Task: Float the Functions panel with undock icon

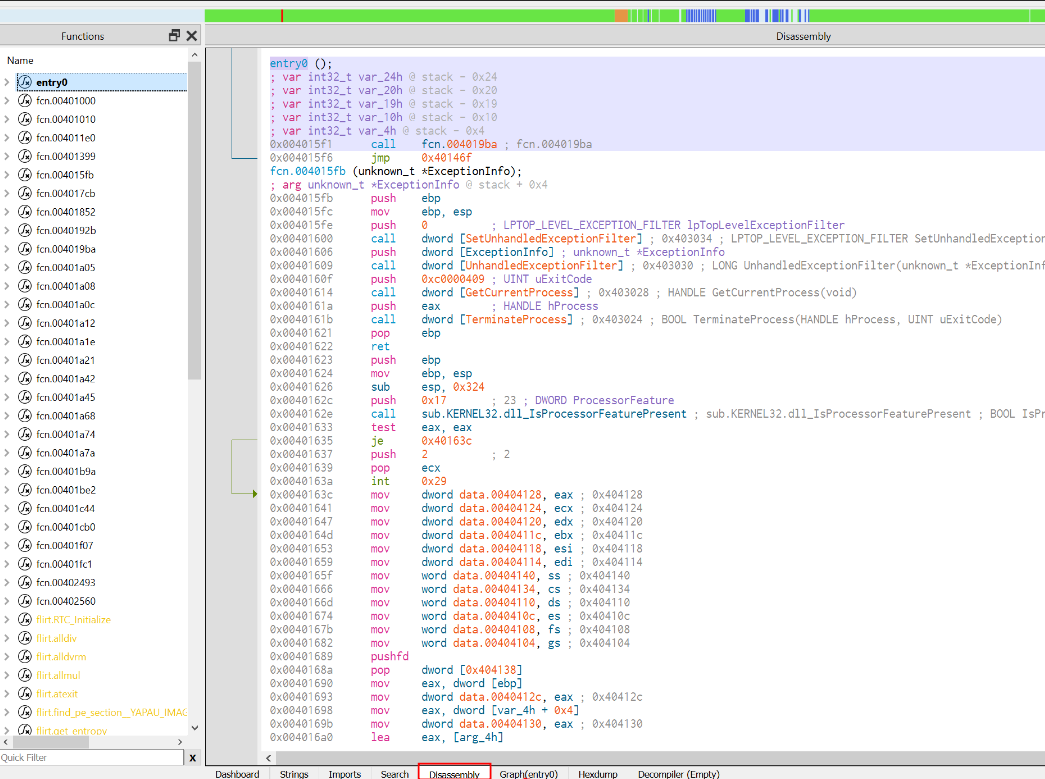Action: pyautogui.click(x=175, y=36)
